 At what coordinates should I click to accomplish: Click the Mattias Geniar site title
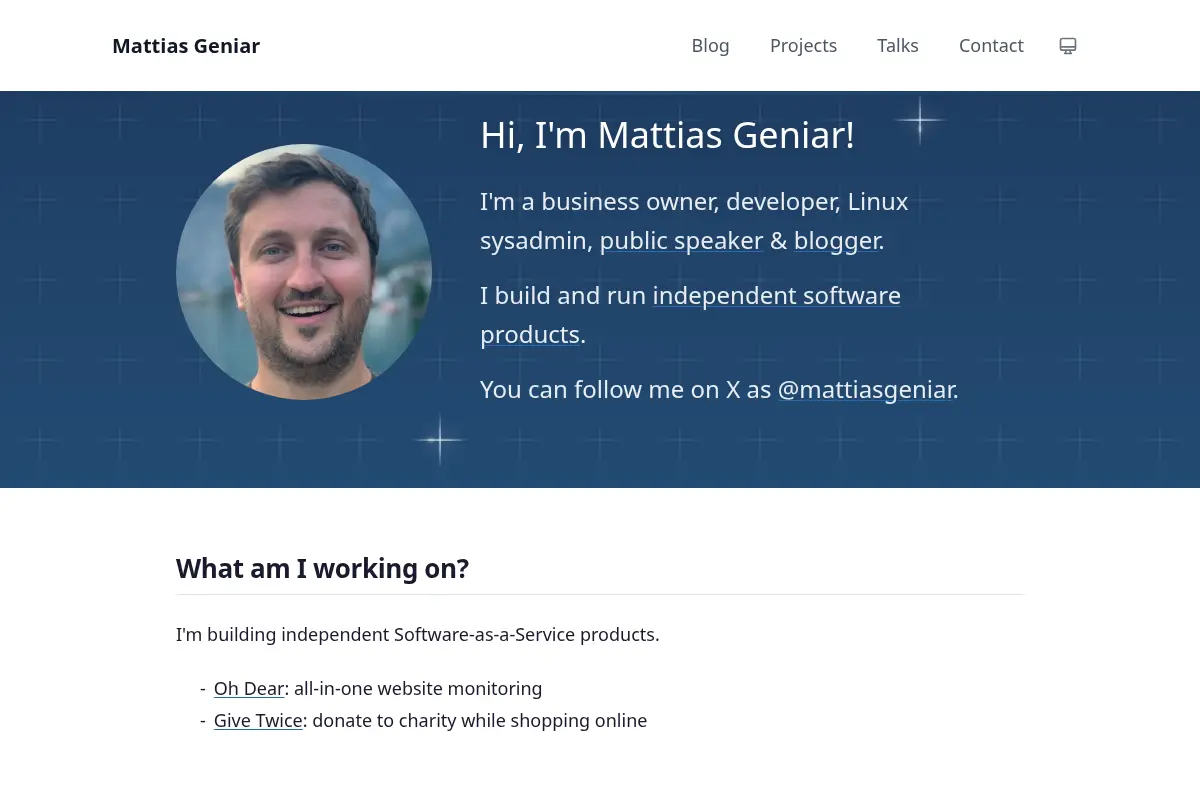(x=186, y=46)
